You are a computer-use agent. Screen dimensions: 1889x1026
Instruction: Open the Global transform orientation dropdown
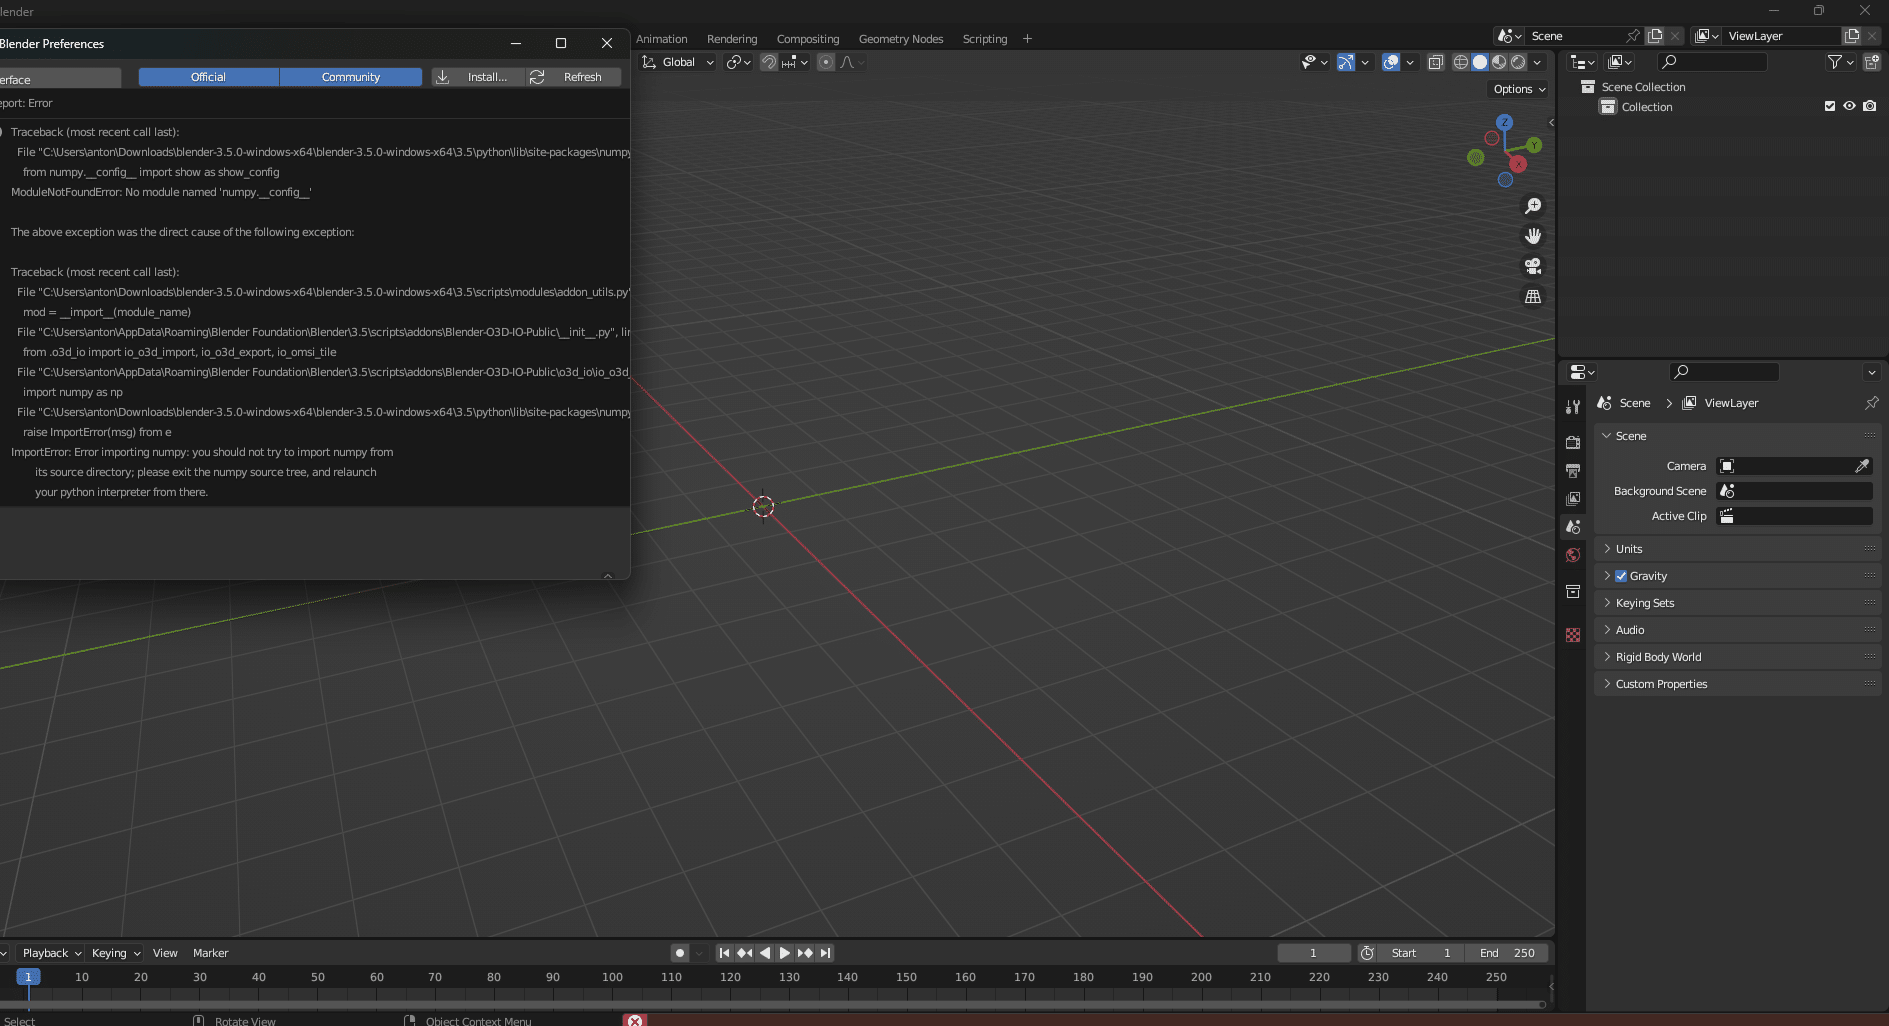pyautogui.click(x=679, y=62)
